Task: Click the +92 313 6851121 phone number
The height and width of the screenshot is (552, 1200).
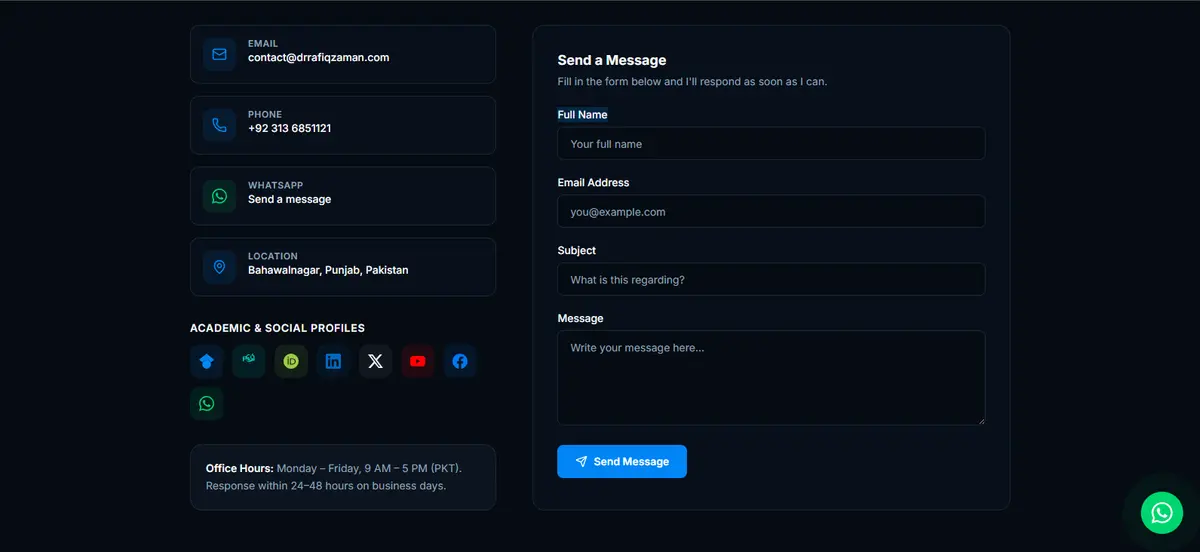Action: [x=290, y=129]
